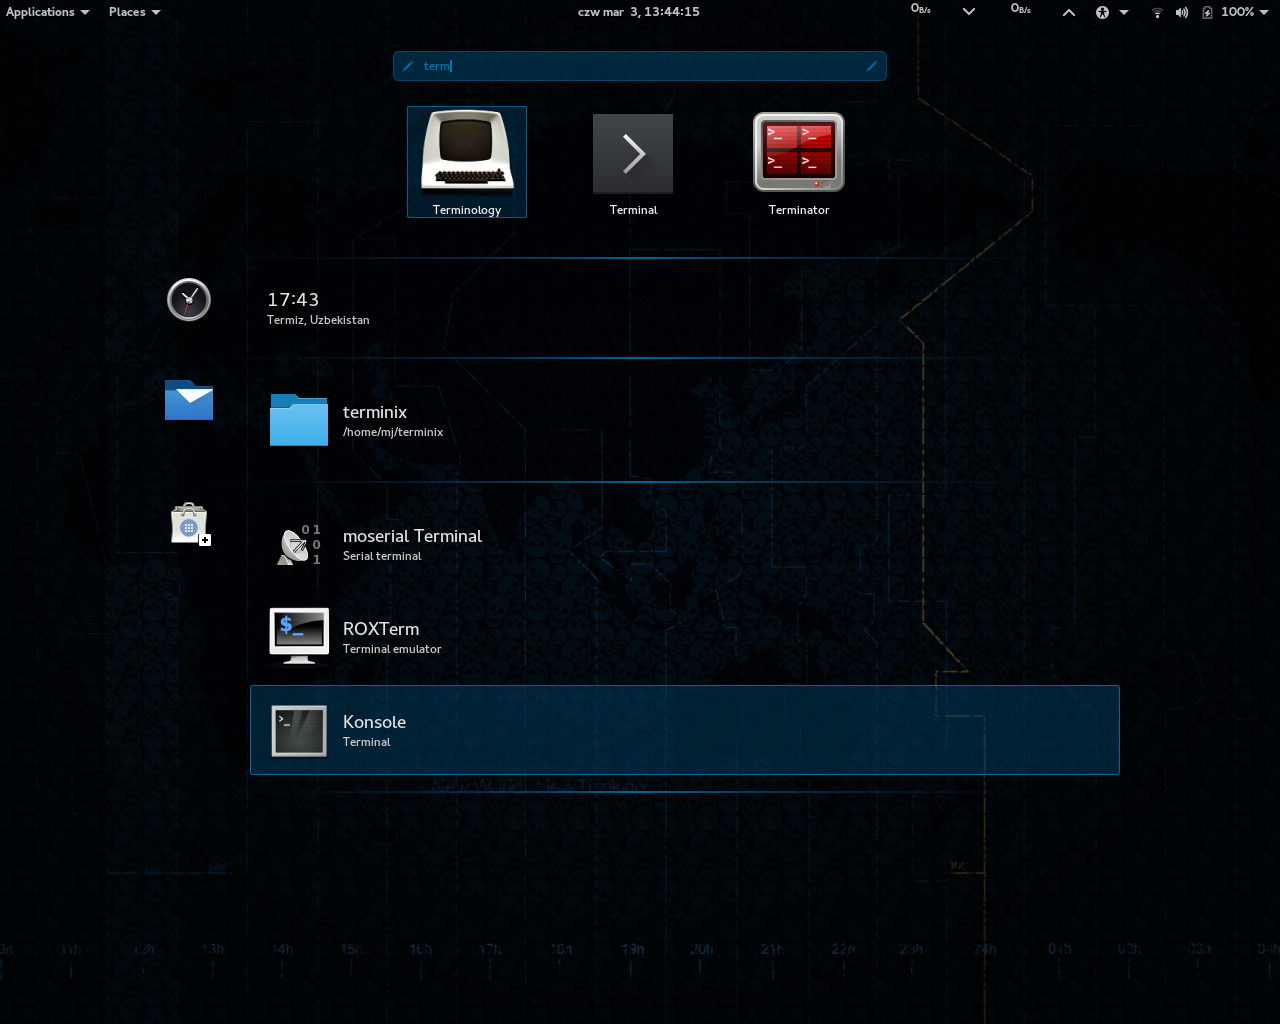Click the Konsole terminal icon

pyautogui.click(x=299, y=731)
